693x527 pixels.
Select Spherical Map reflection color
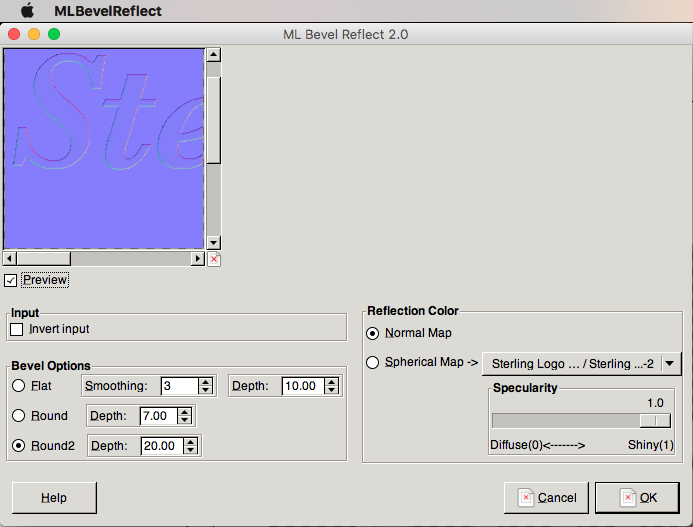(x=373, y=363)
